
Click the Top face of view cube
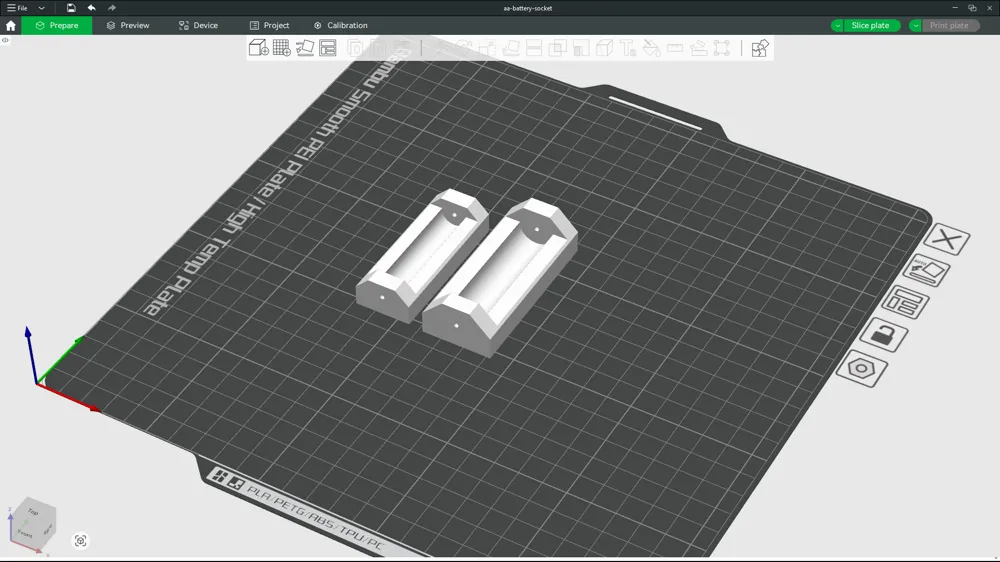click(x=34, y=512)
